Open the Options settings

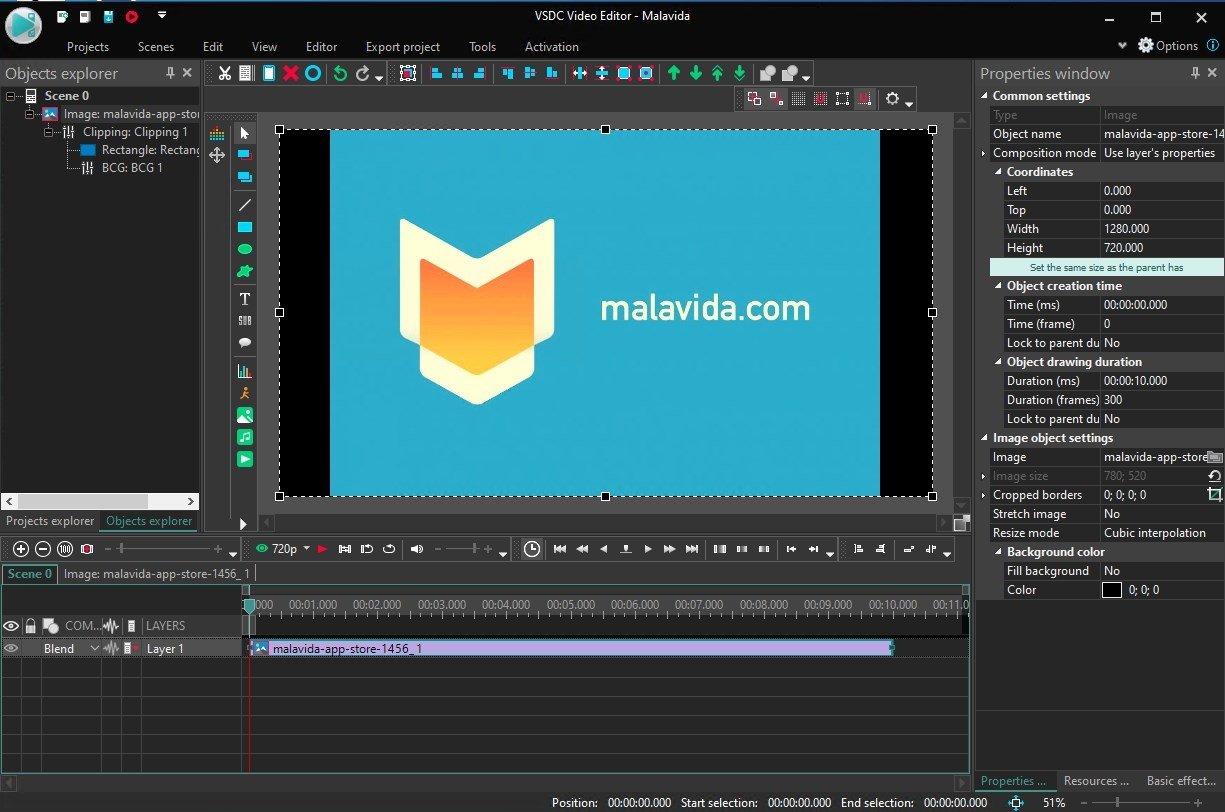click(x=1168, y=45)
